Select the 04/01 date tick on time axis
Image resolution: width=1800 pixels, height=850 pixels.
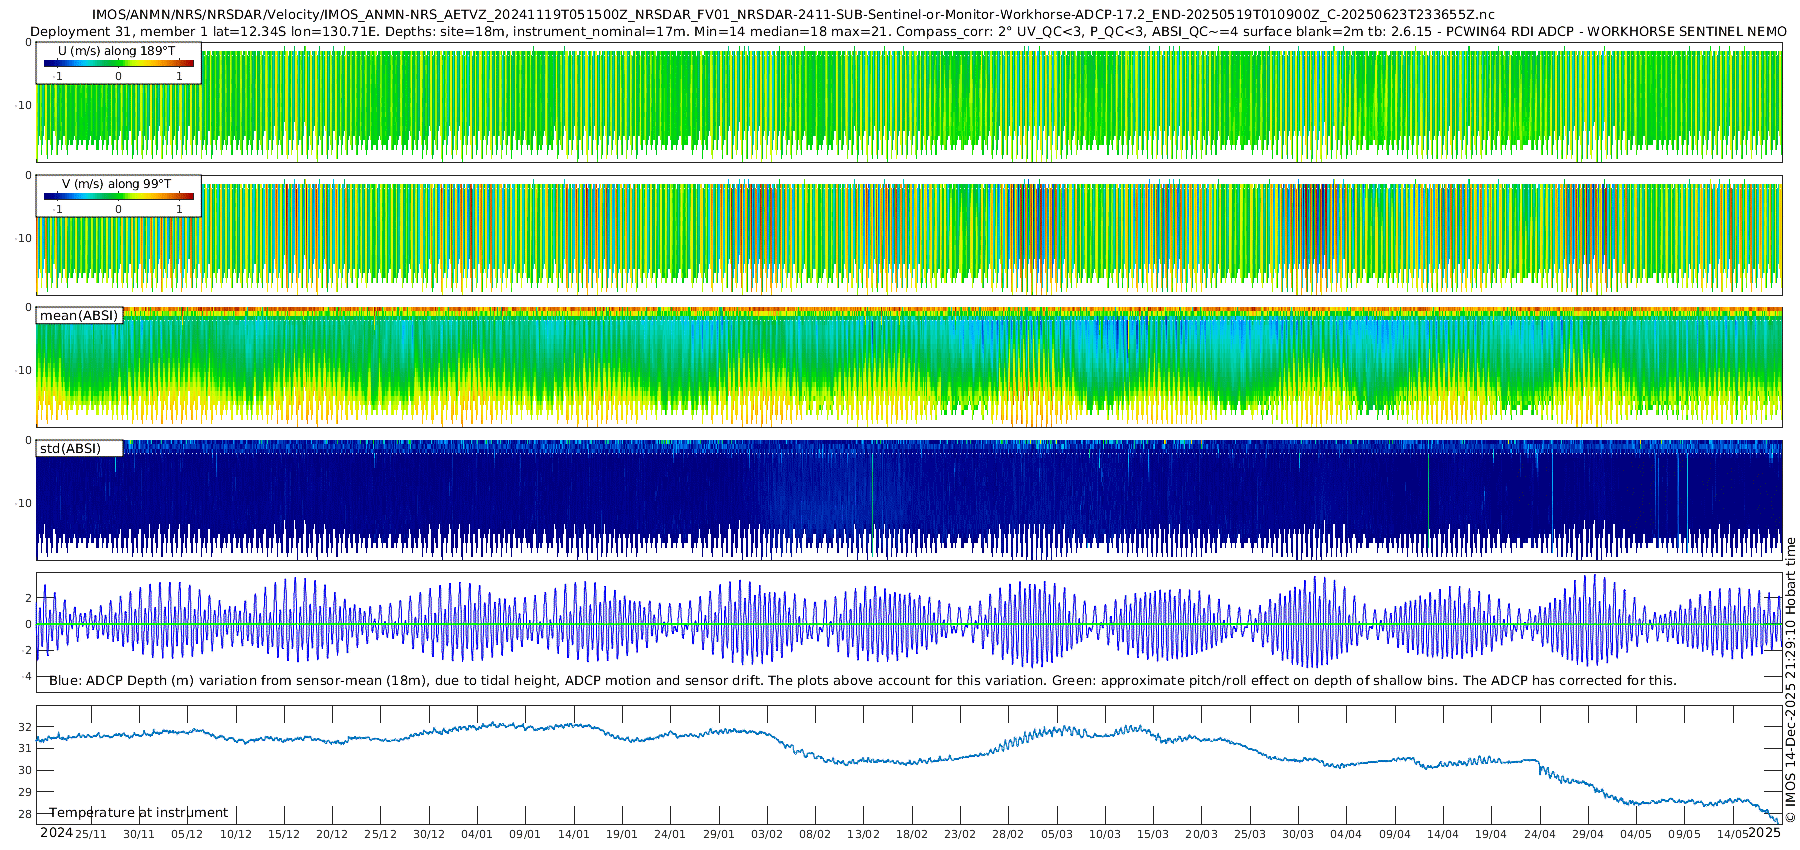[477, 834]
